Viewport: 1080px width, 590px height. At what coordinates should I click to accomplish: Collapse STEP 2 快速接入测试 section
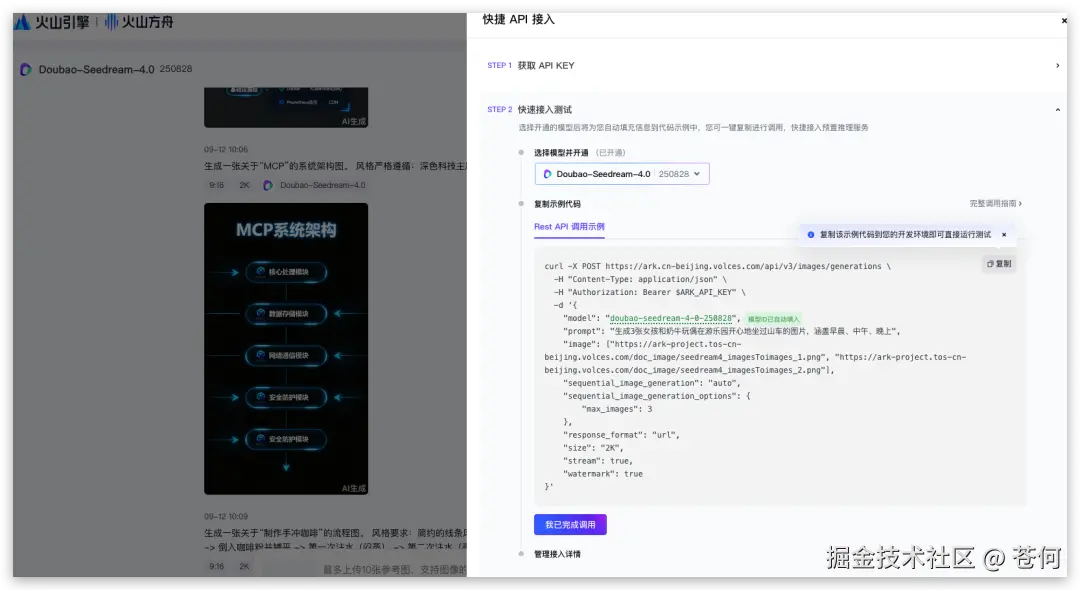click(1057, 109)
